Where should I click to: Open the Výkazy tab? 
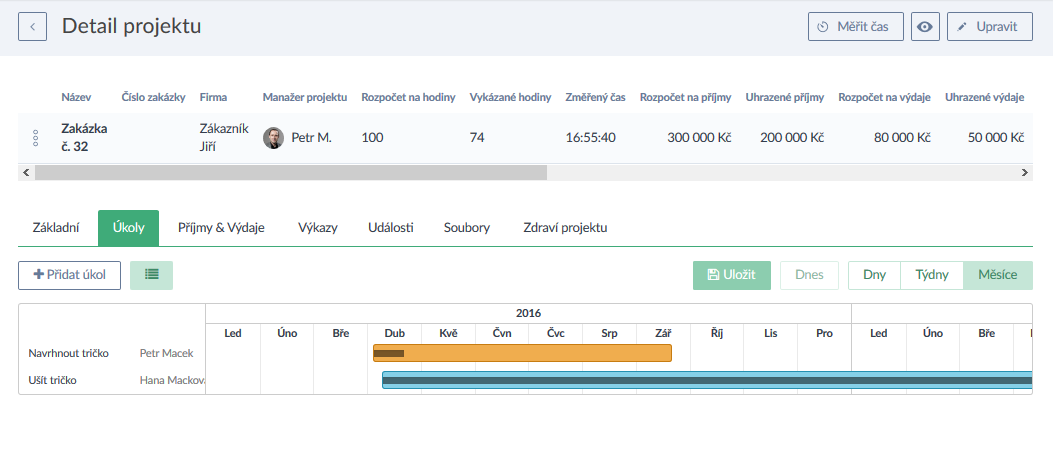[x=318, y=228]
